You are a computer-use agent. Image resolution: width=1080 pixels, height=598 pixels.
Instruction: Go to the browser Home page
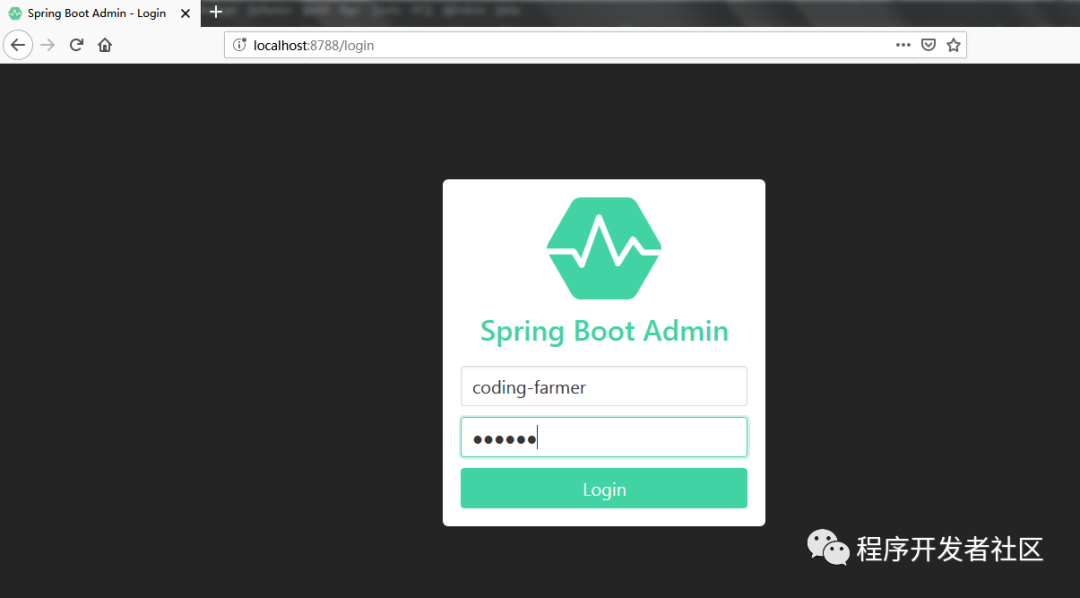[105, 45]
